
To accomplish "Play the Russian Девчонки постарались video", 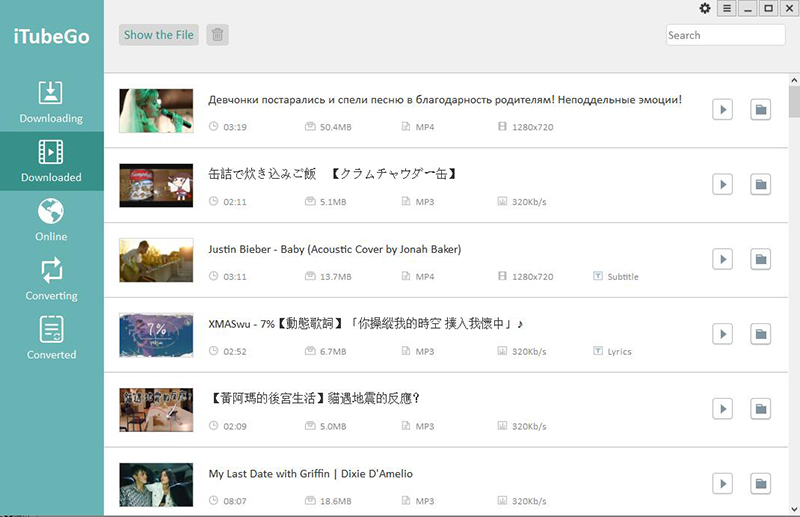I will pyautogui.click(x=722, y=109).
